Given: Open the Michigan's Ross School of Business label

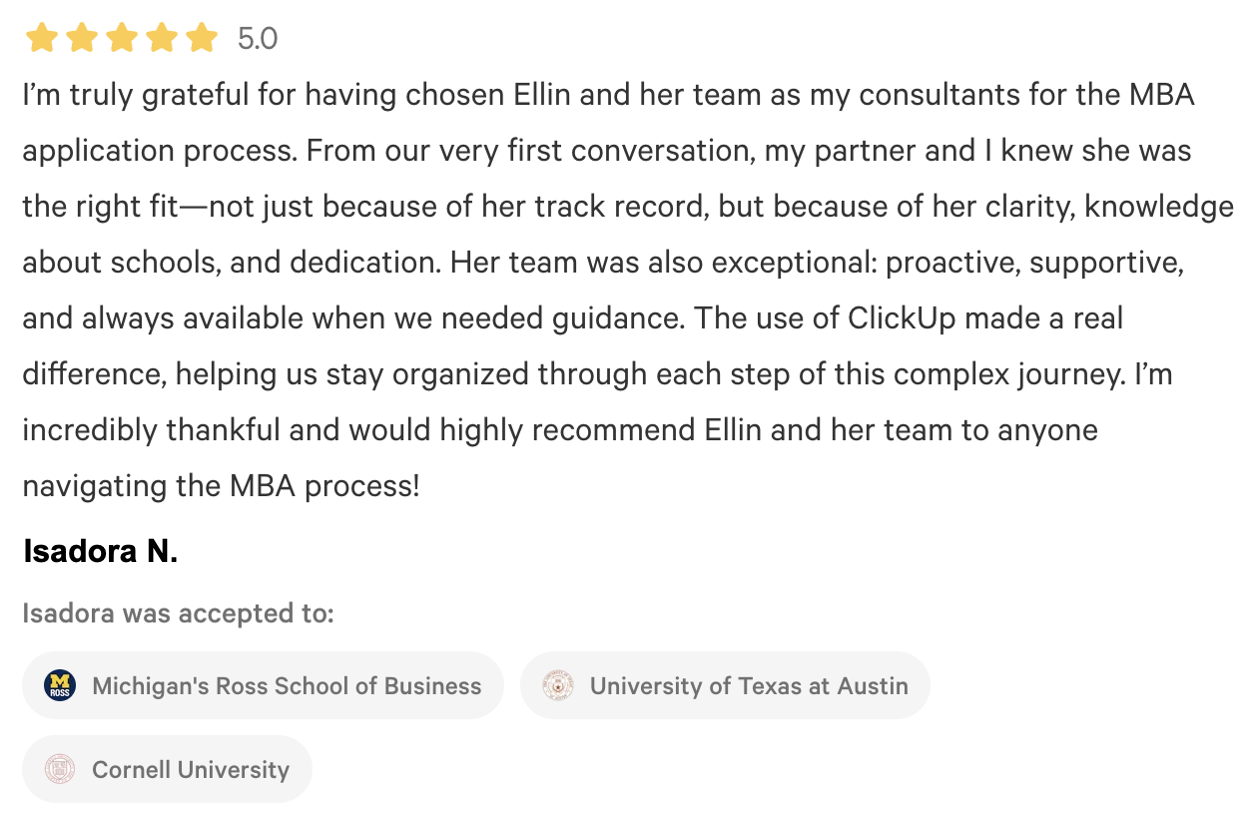Looking at the screenshot, I should (286, 686).
